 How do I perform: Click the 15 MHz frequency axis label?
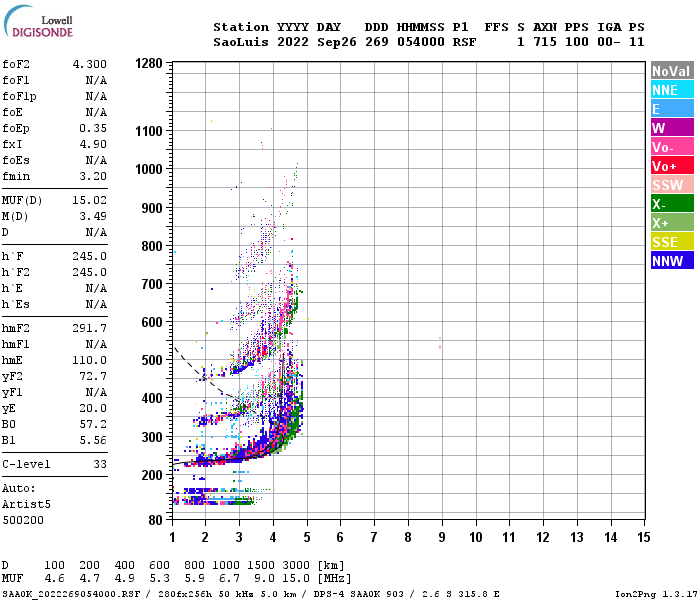coord(644,537)
